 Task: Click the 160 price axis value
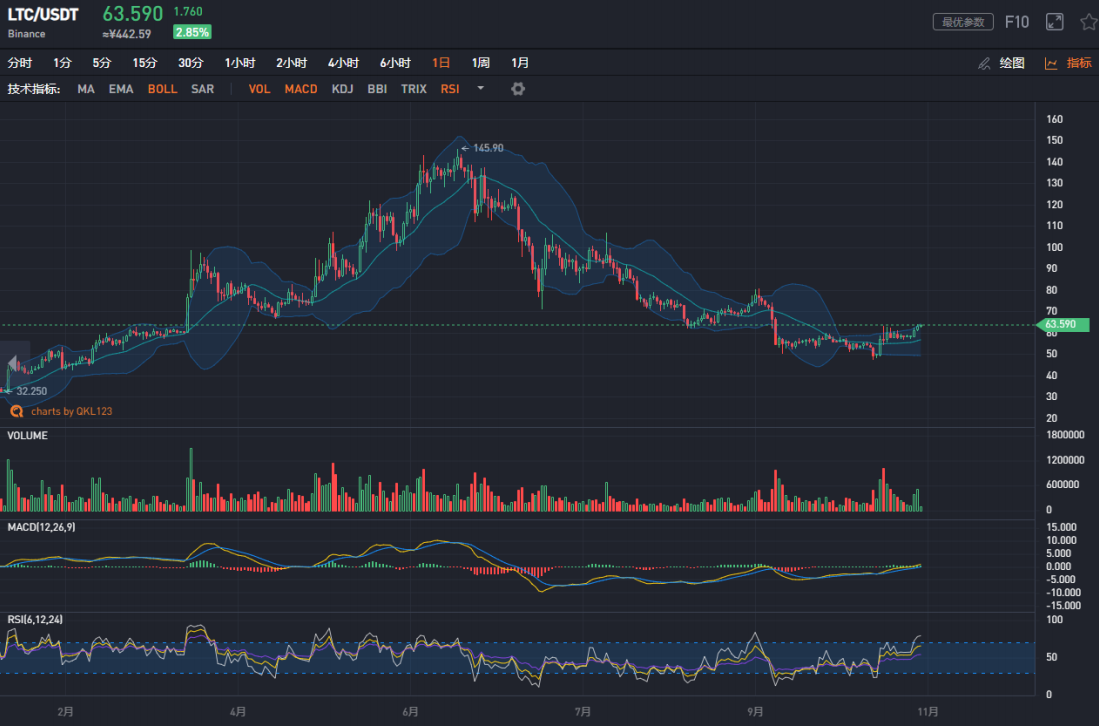[x=1054, y=119]
